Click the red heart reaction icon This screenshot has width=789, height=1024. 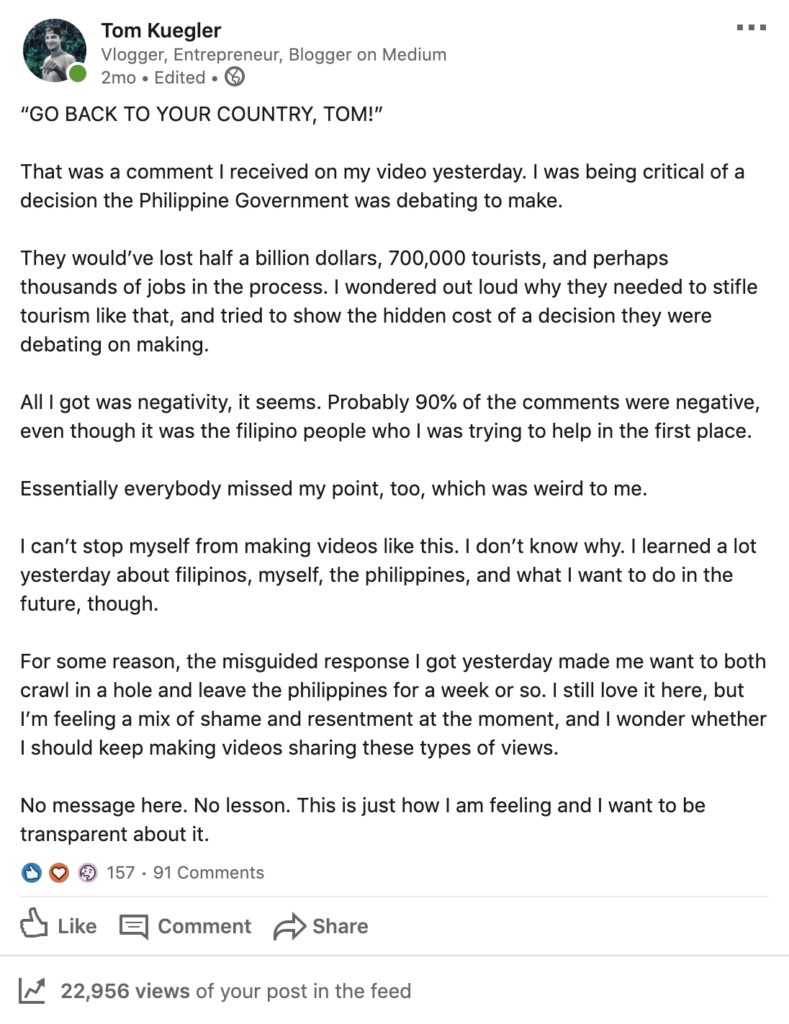point(59,872)
